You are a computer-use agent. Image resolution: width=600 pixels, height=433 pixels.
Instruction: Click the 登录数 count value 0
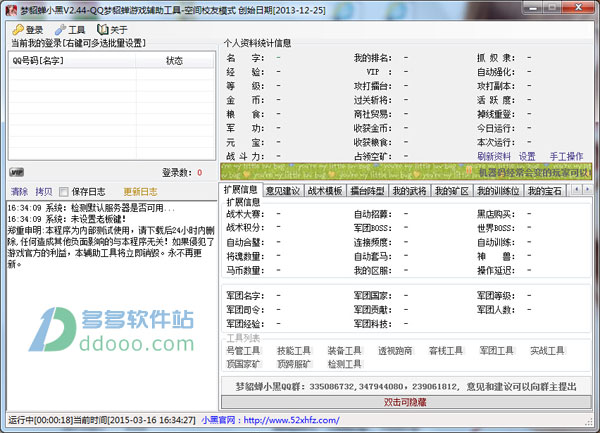coord(199,173)
